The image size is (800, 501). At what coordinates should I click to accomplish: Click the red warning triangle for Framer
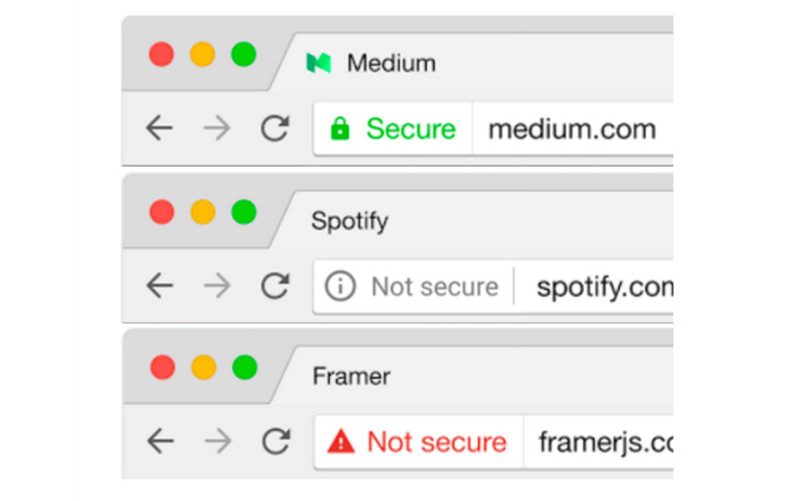[341, 441]
